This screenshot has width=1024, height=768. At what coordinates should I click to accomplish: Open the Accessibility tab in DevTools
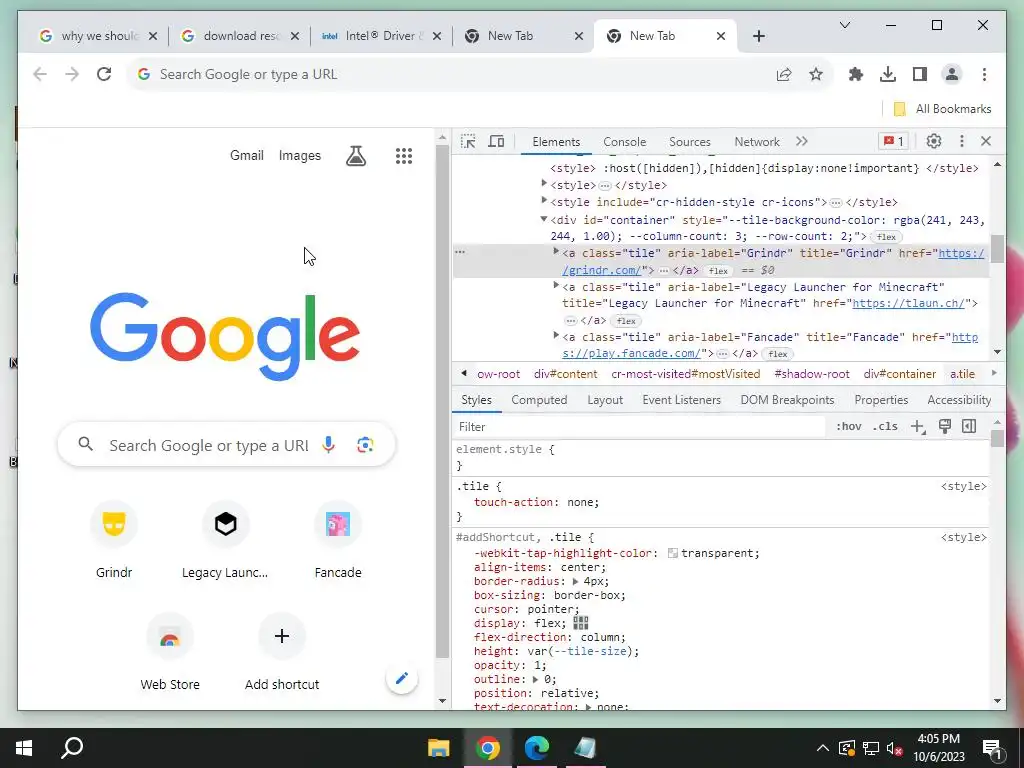(x=959, y=400)
